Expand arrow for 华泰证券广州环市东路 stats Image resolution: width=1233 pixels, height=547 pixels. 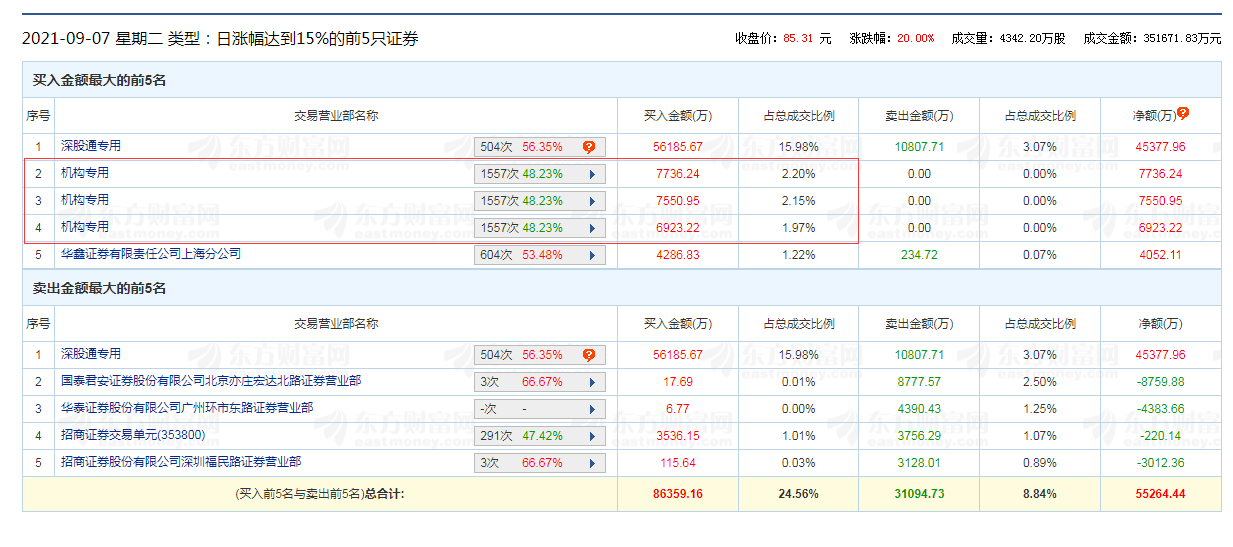(x=592, y=409)
